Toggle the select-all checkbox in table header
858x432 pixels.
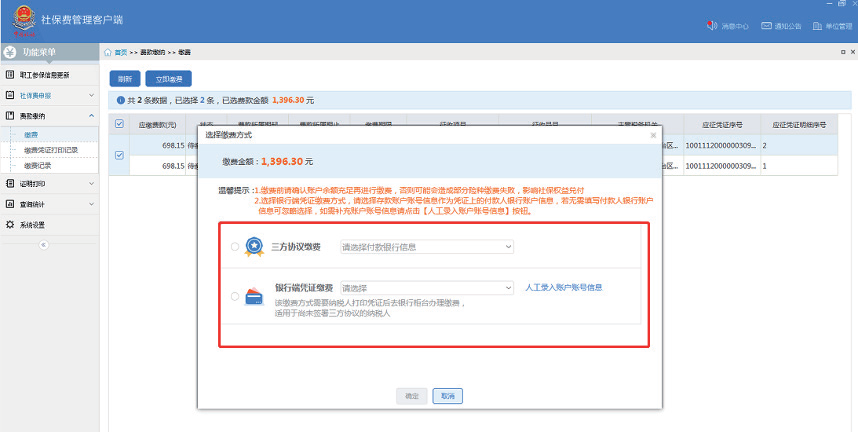[x=120, y=124]
